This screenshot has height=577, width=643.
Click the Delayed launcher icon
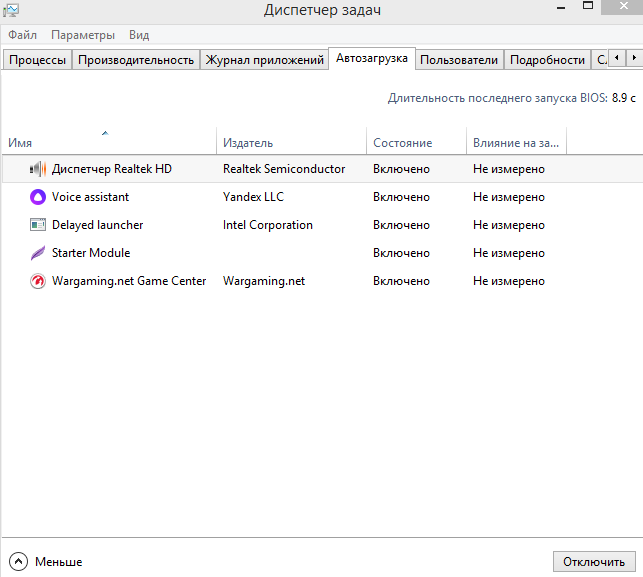[38, 225]
